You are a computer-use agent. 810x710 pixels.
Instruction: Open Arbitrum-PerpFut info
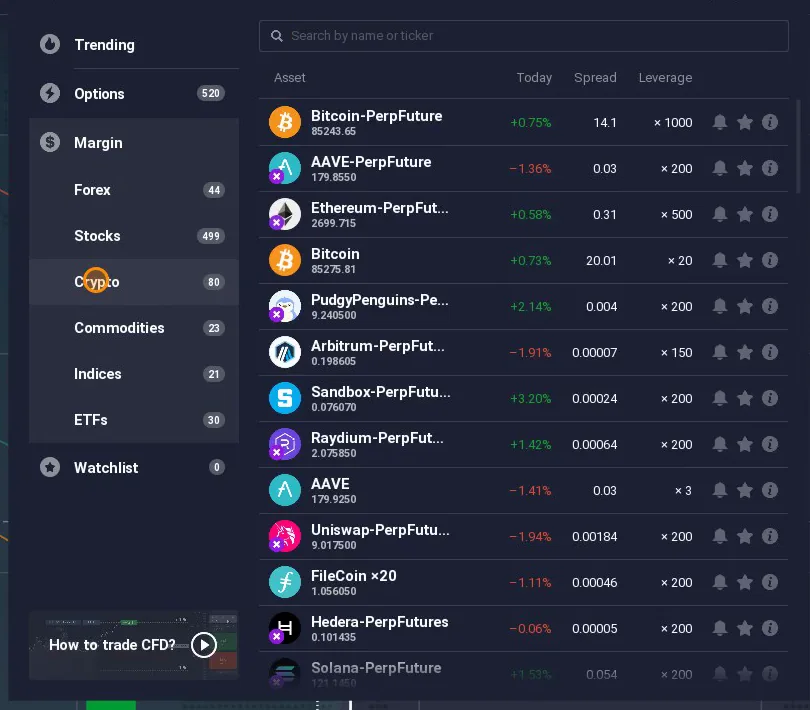770,352
